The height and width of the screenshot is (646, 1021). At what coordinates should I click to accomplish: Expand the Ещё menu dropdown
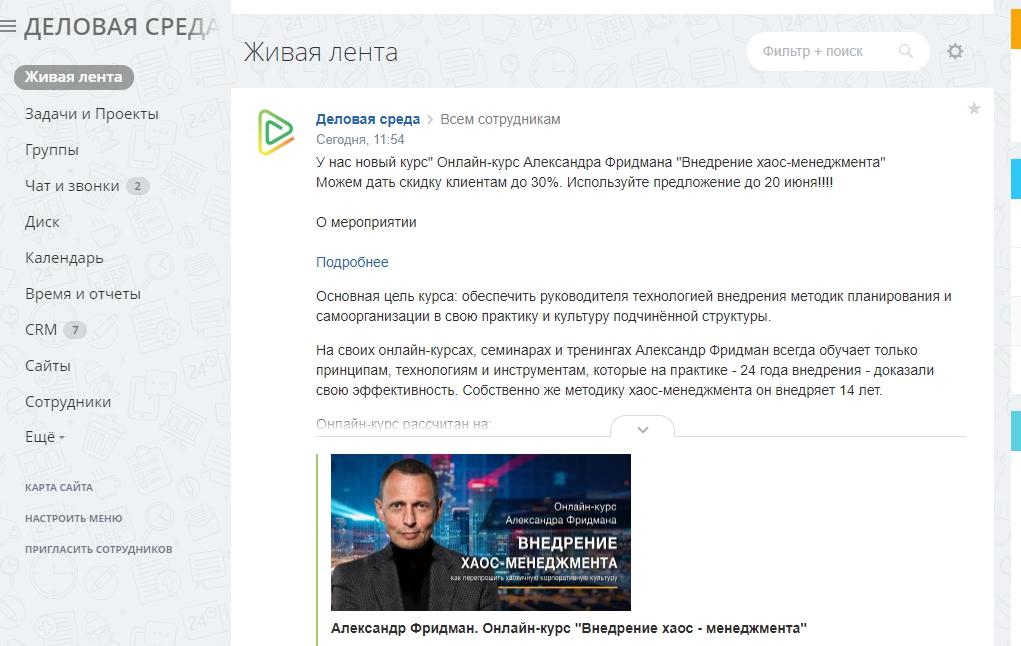[45, 437]
